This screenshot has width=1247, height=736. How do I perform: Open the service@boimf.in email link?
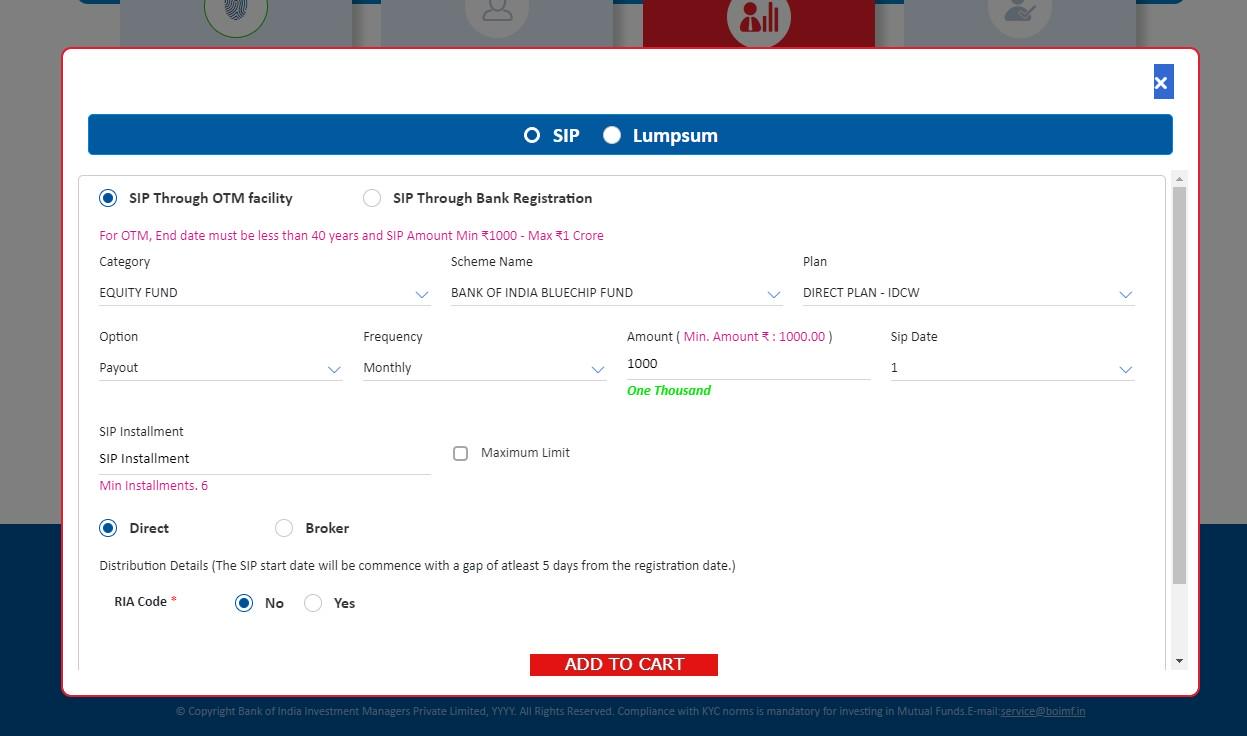1043,711
